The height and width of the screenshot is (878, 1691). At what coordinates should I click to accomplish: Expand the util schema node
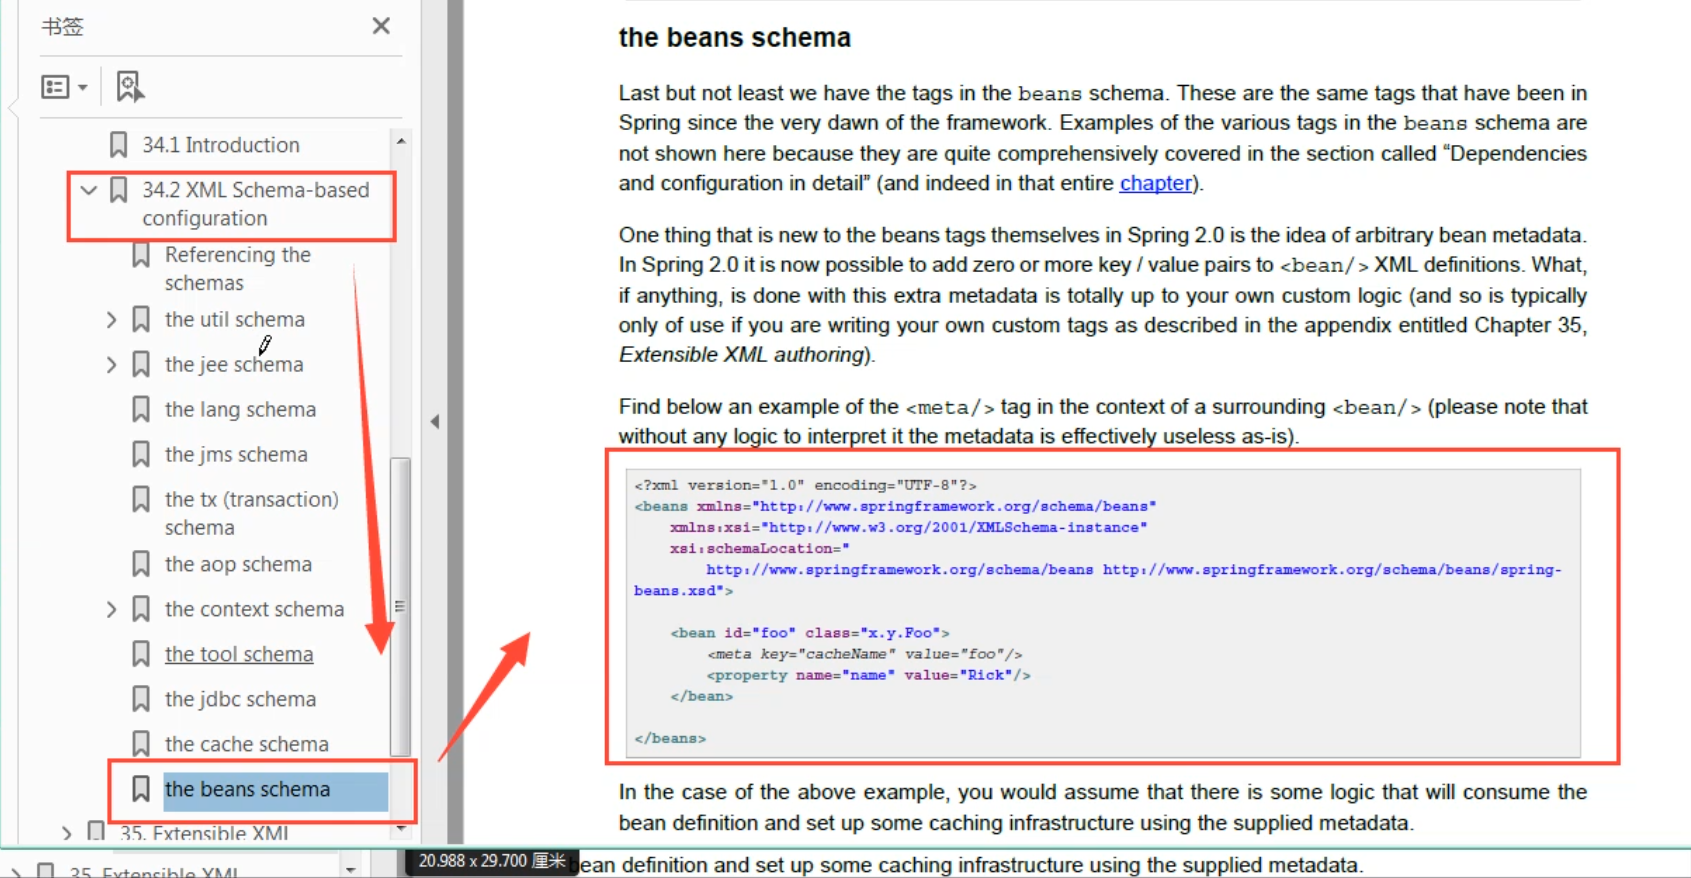tap(111, 319)
